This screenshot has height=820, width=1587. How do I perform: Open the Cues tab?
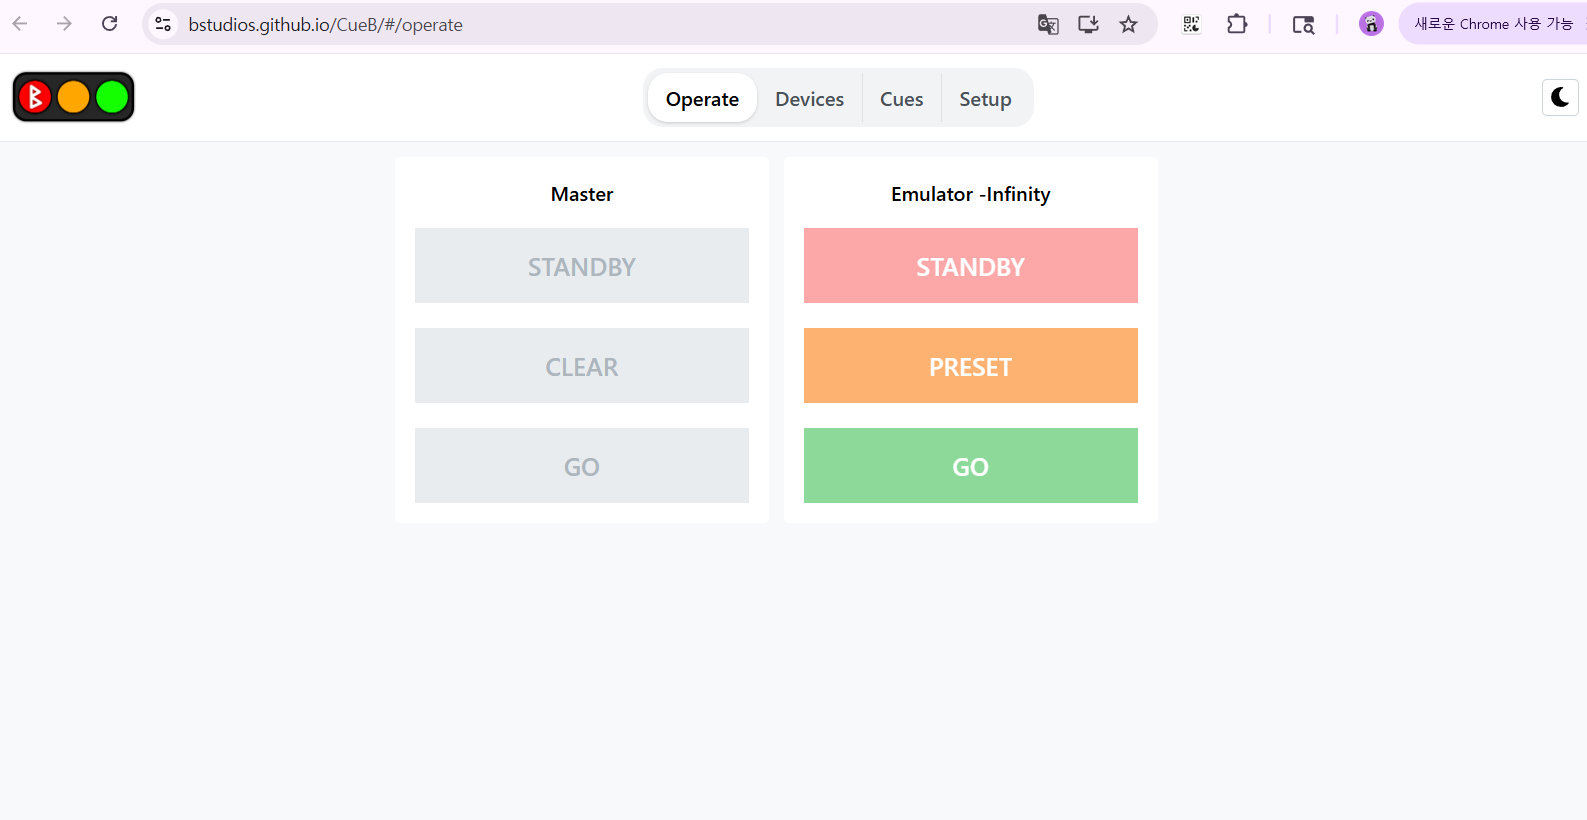coord(901,98)
